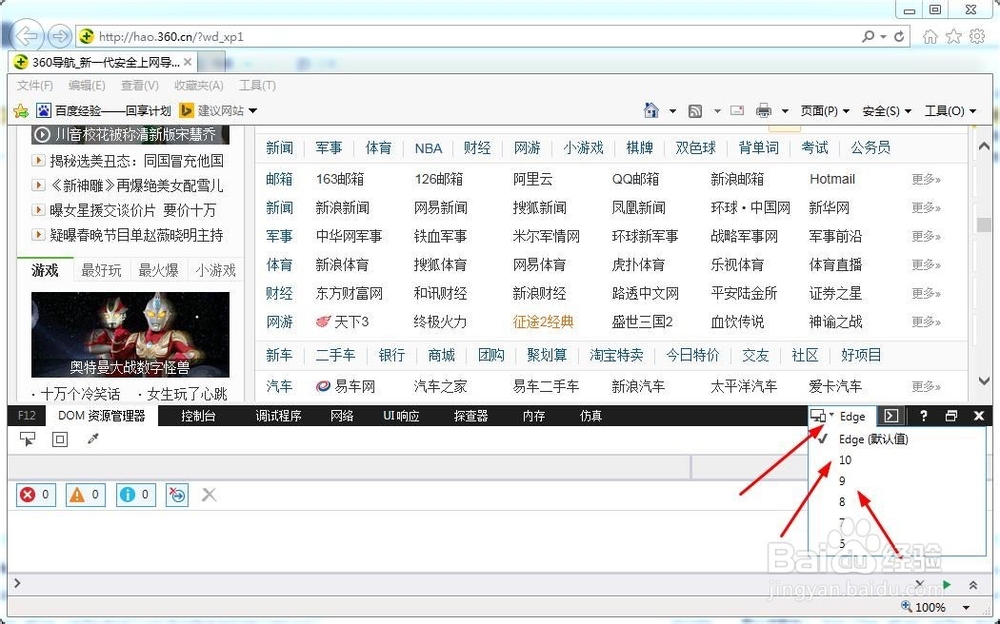Open the 页面(P) dropdown menu
The width and height of the screenshot is (1000, 624).
point(825,111)
